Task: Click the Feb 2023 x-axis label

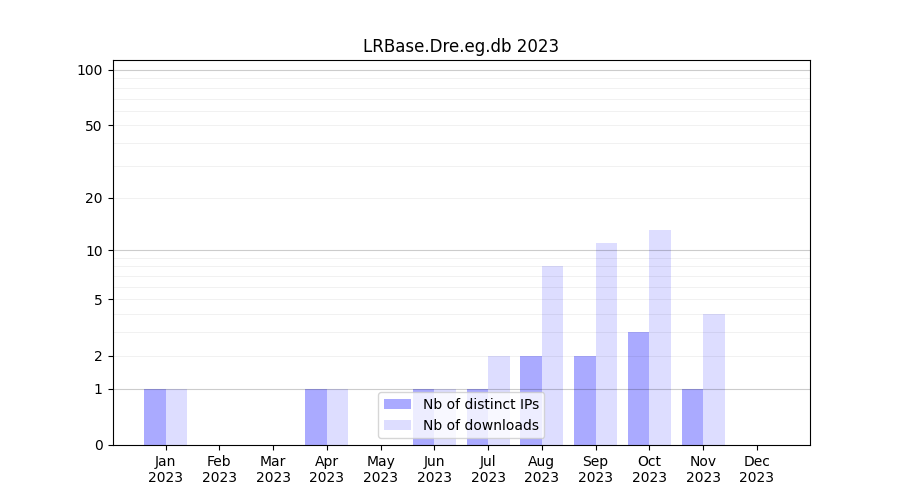Action: point(219,469)
